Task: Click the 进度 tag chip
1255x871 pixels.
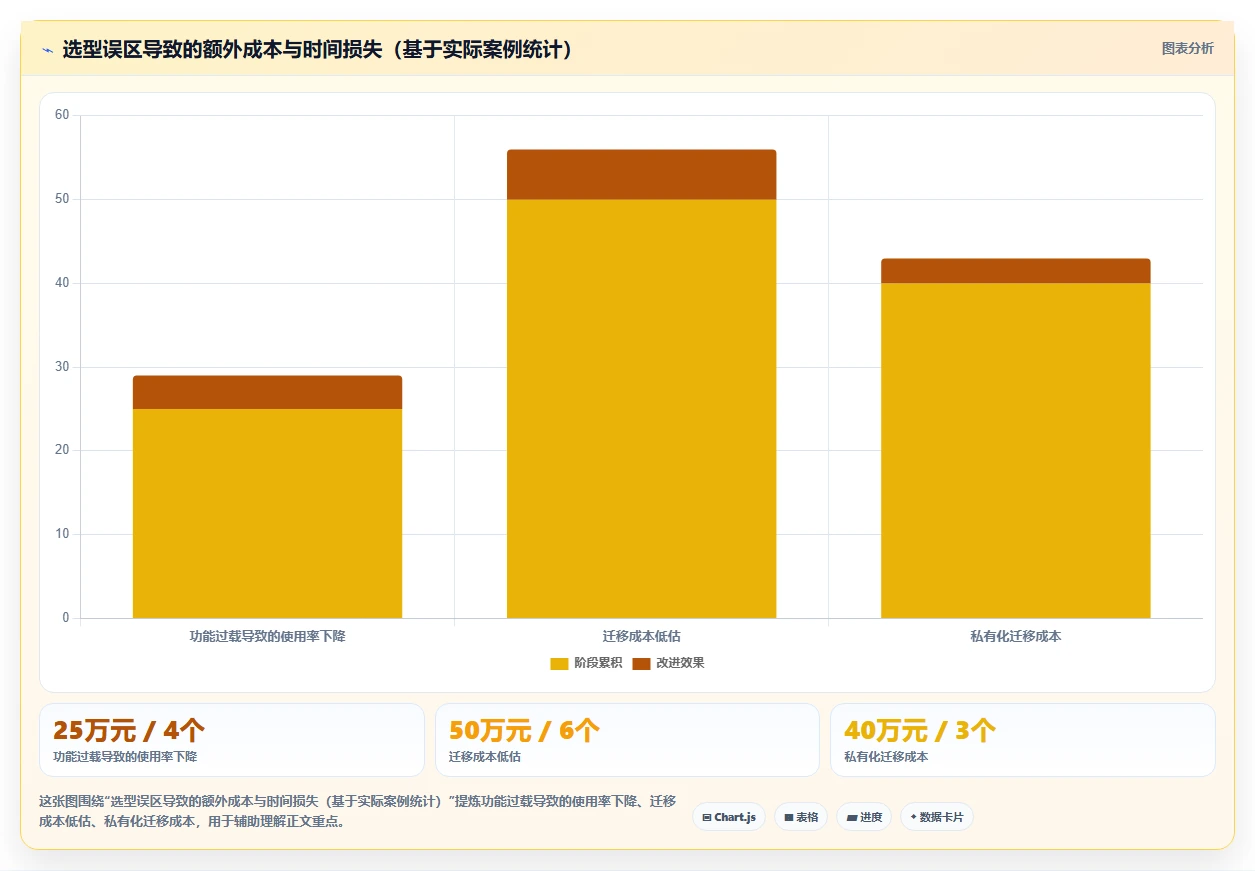Action: [x=864, y=817]
